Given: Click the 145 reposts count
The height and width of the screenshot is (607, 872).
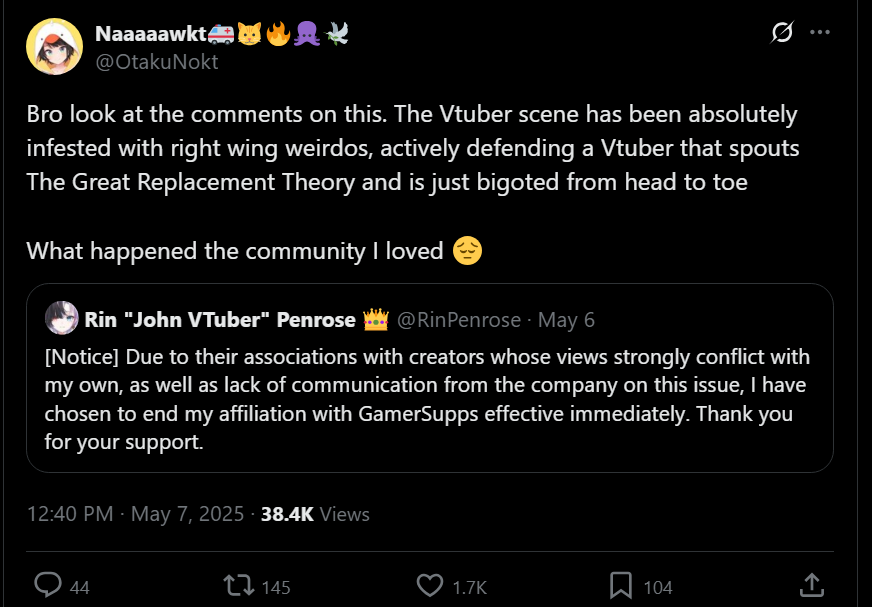Looking at the screenshot, I should [275, 587].
